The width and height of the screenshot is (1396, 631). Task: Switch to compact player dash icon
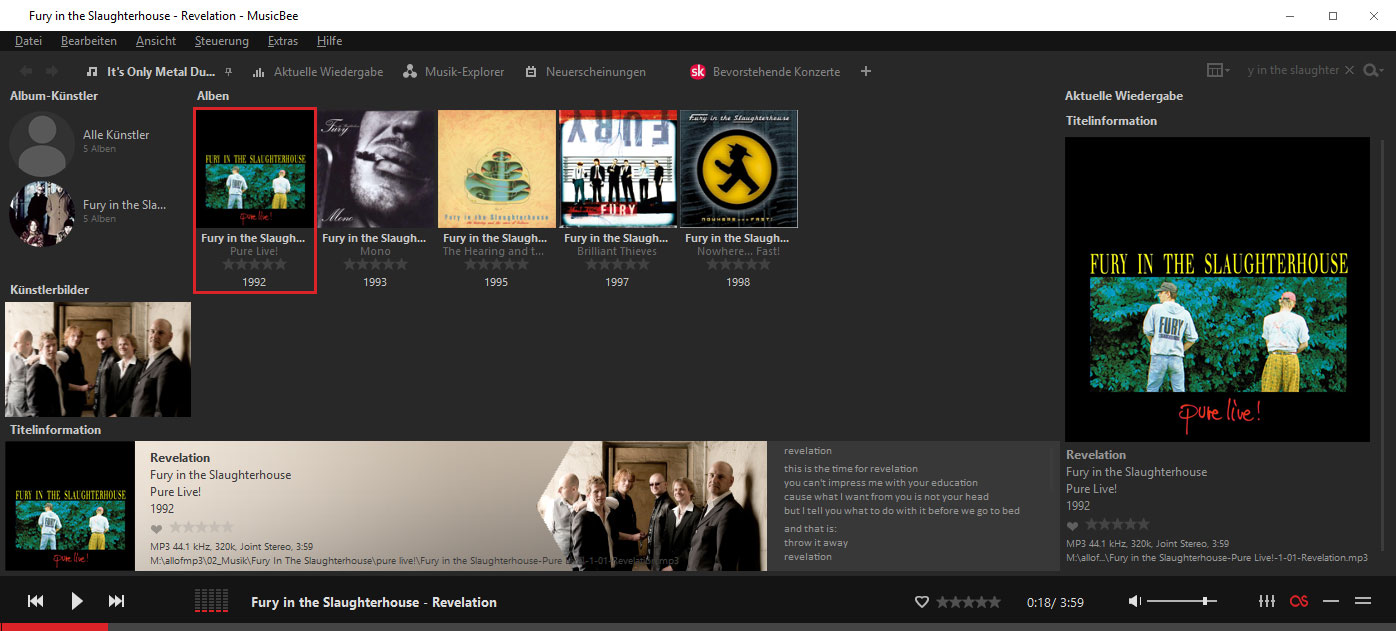[1331, 601]
